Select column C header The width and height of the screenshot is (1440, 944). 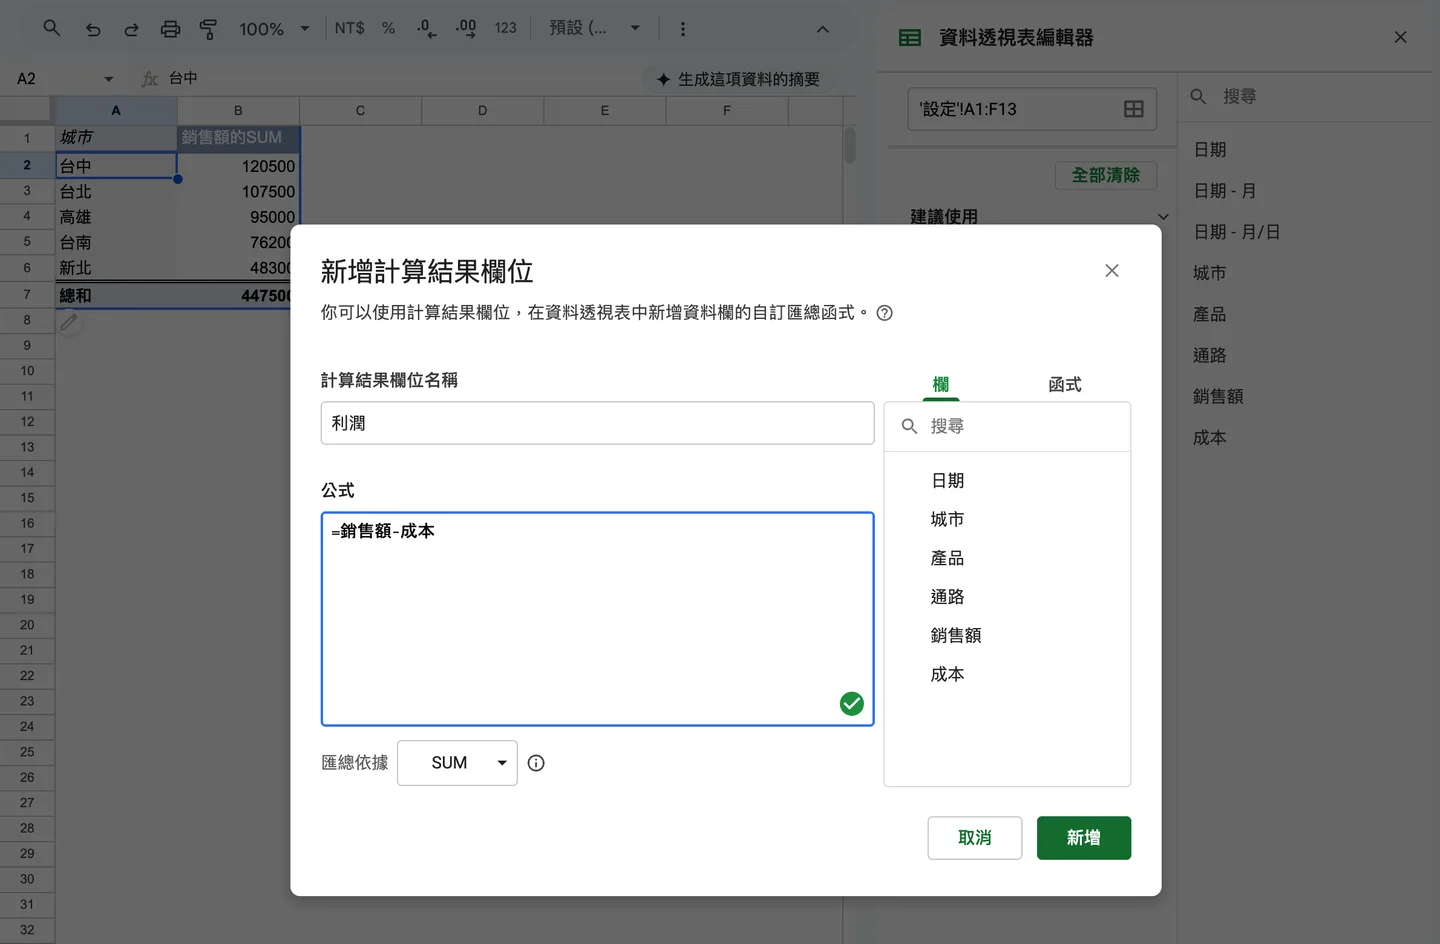(x=360, y=111)
